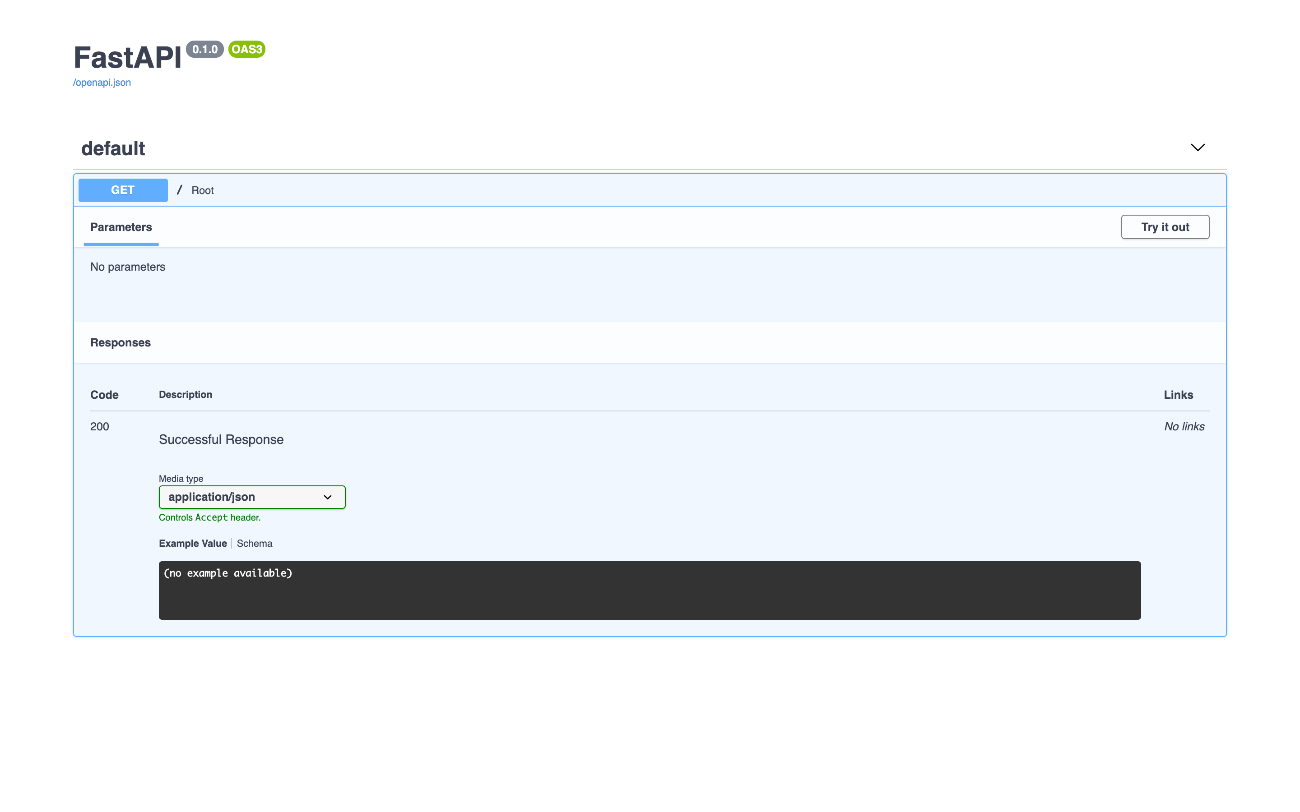Click the Controls Accept header note
Image resolution: width=1300 pixels, height=812 pixels.
click(210, 518)
